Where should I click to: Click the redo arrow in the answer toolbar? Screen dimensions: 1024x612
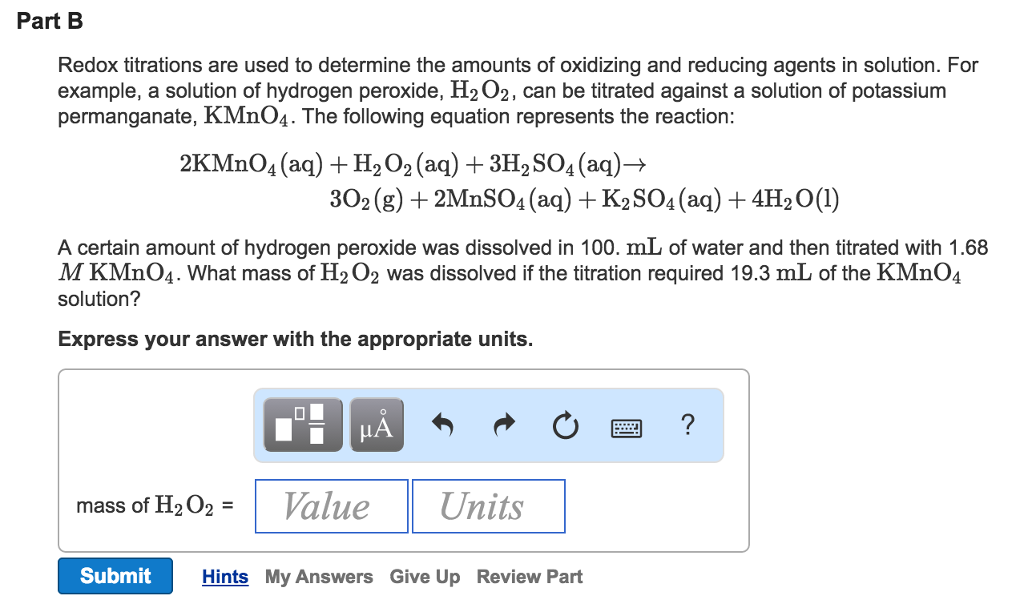(x=504, y=424)
